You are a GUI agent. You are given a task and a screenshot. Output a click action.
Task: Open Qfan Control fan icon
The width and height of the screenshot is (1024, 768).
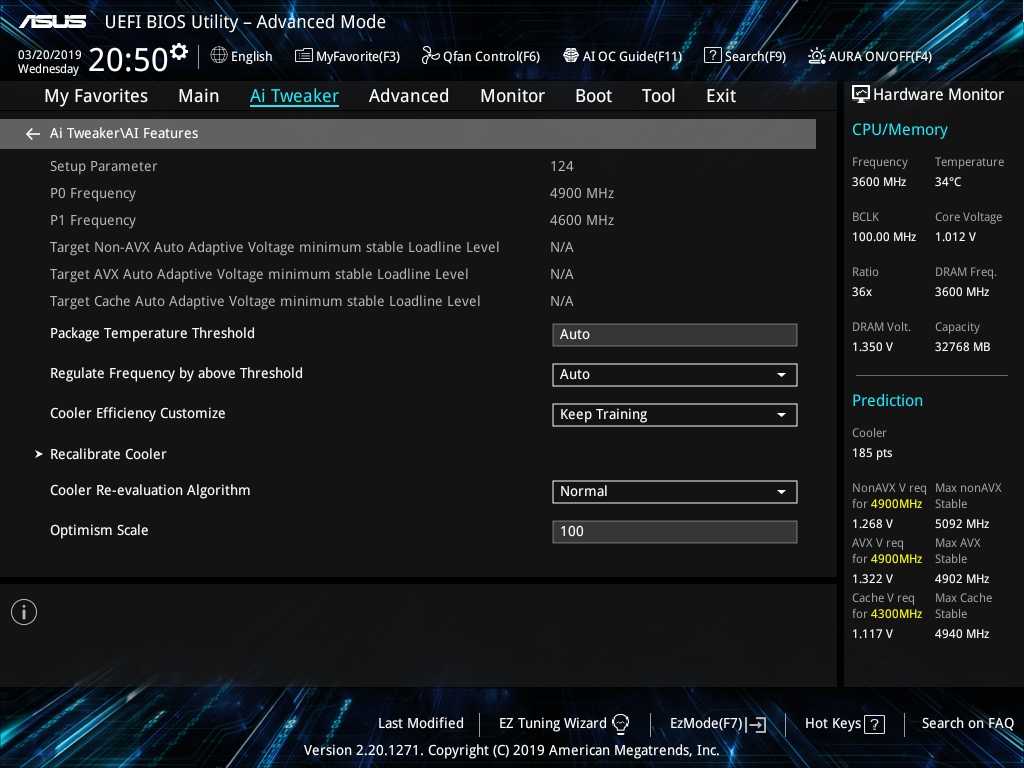[431, 56]
